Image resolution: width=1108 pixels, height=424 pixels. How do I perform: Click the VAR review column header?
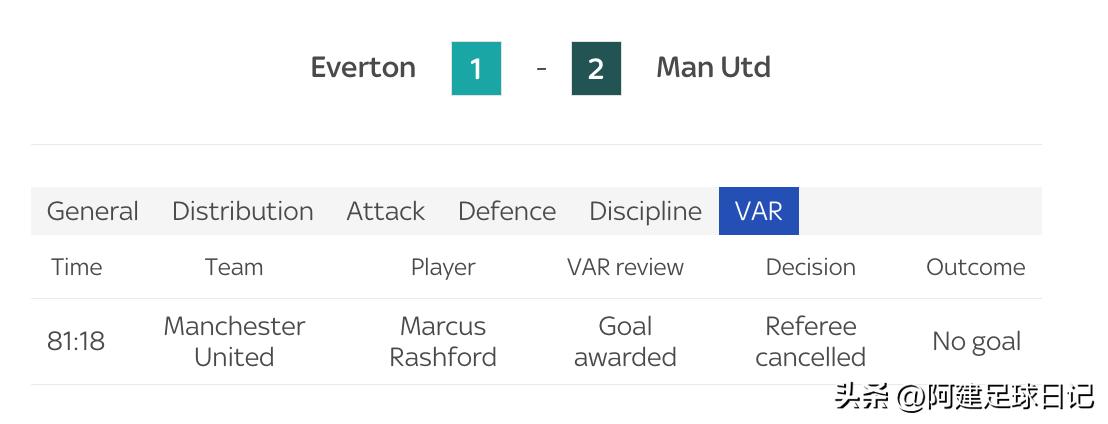pyautogui.click(x=625, y=267)
